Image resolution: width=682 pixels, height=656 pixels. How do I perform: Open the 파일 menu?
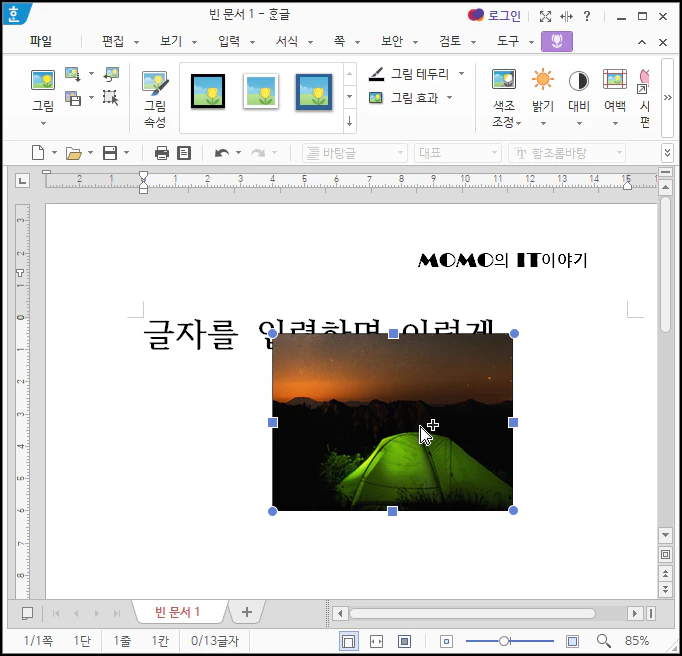[x=40, y=41]
